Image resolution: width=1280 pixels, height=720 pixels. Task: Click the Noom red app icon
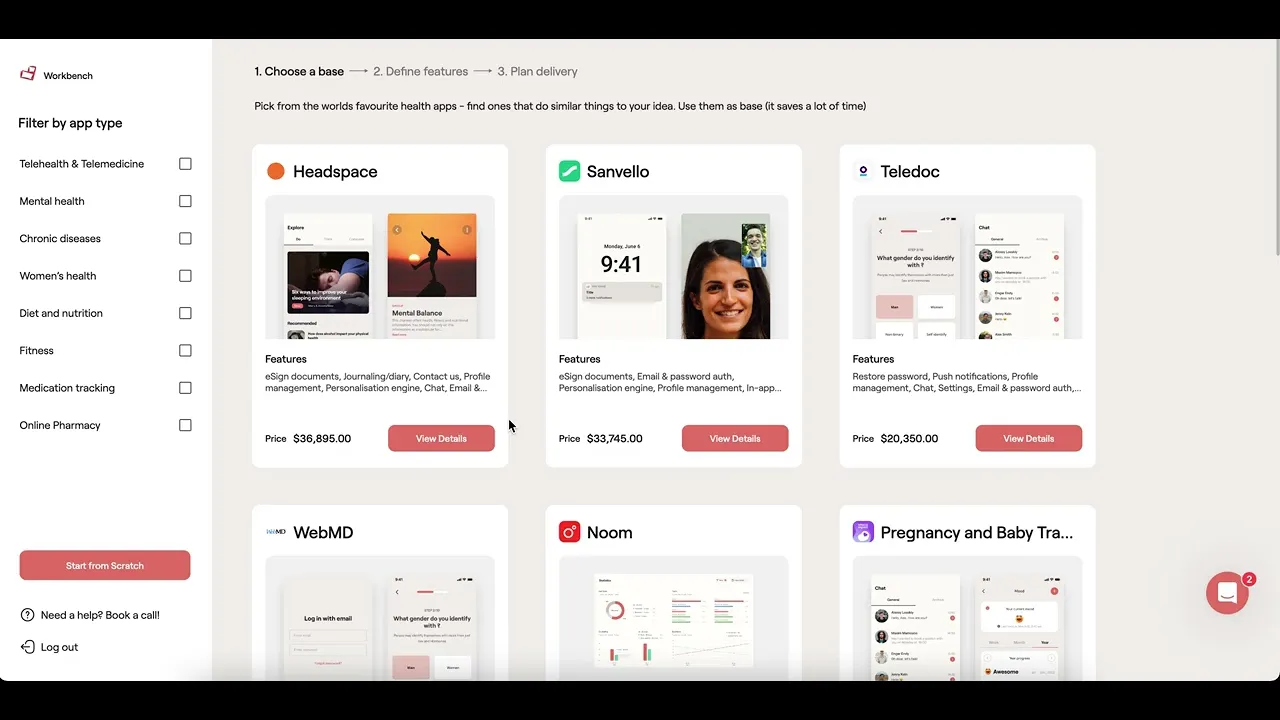click(569, 532)
